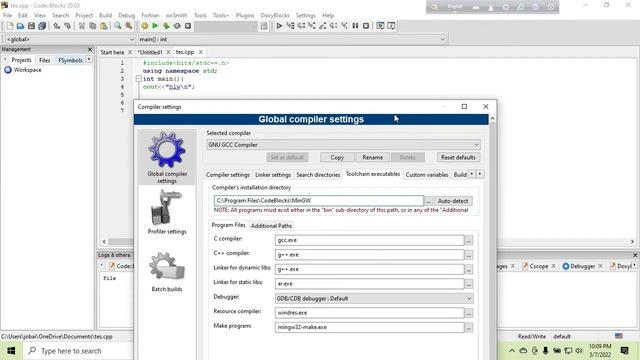Screen dimensions: 640x360
Task: Click the Build and run icon
Action: pyautogui.click(x=166, y=26)
